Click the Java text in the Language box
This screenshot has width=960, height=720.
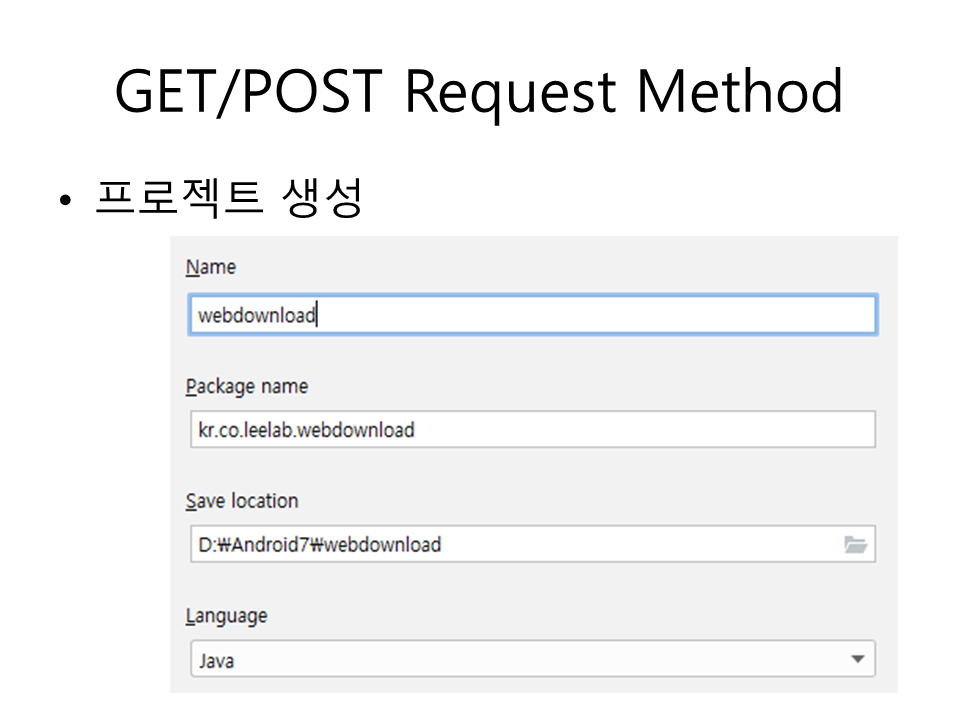point(216,661)
